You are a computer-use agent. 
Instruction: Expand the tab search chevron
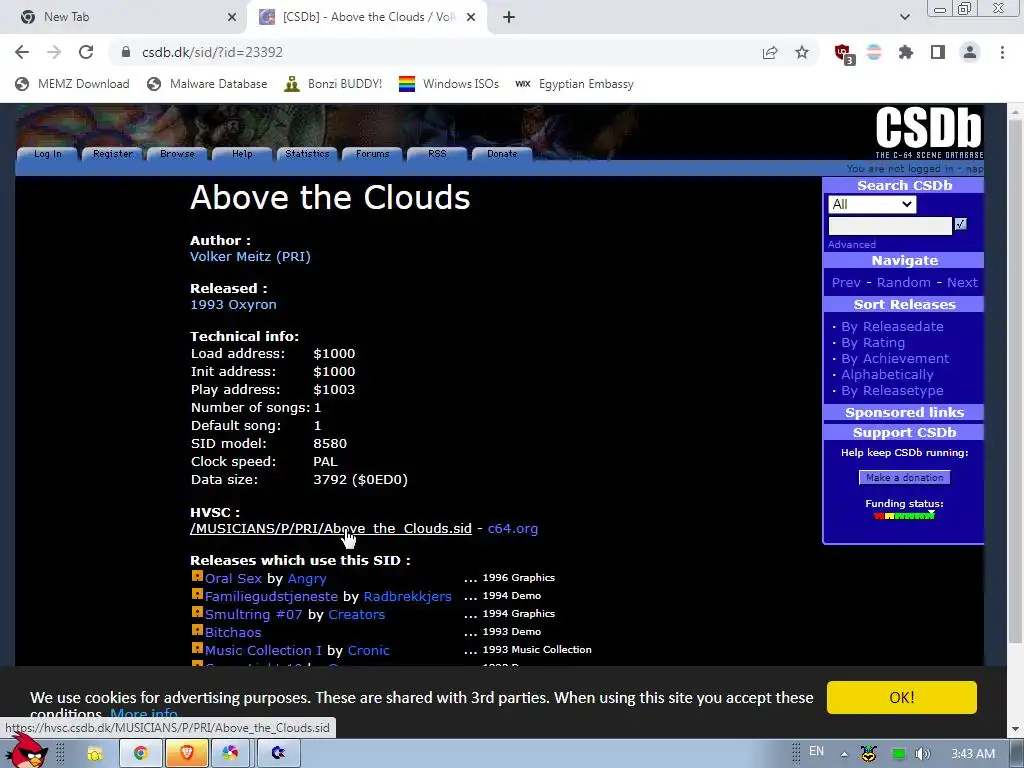click(x=904, y=17)
